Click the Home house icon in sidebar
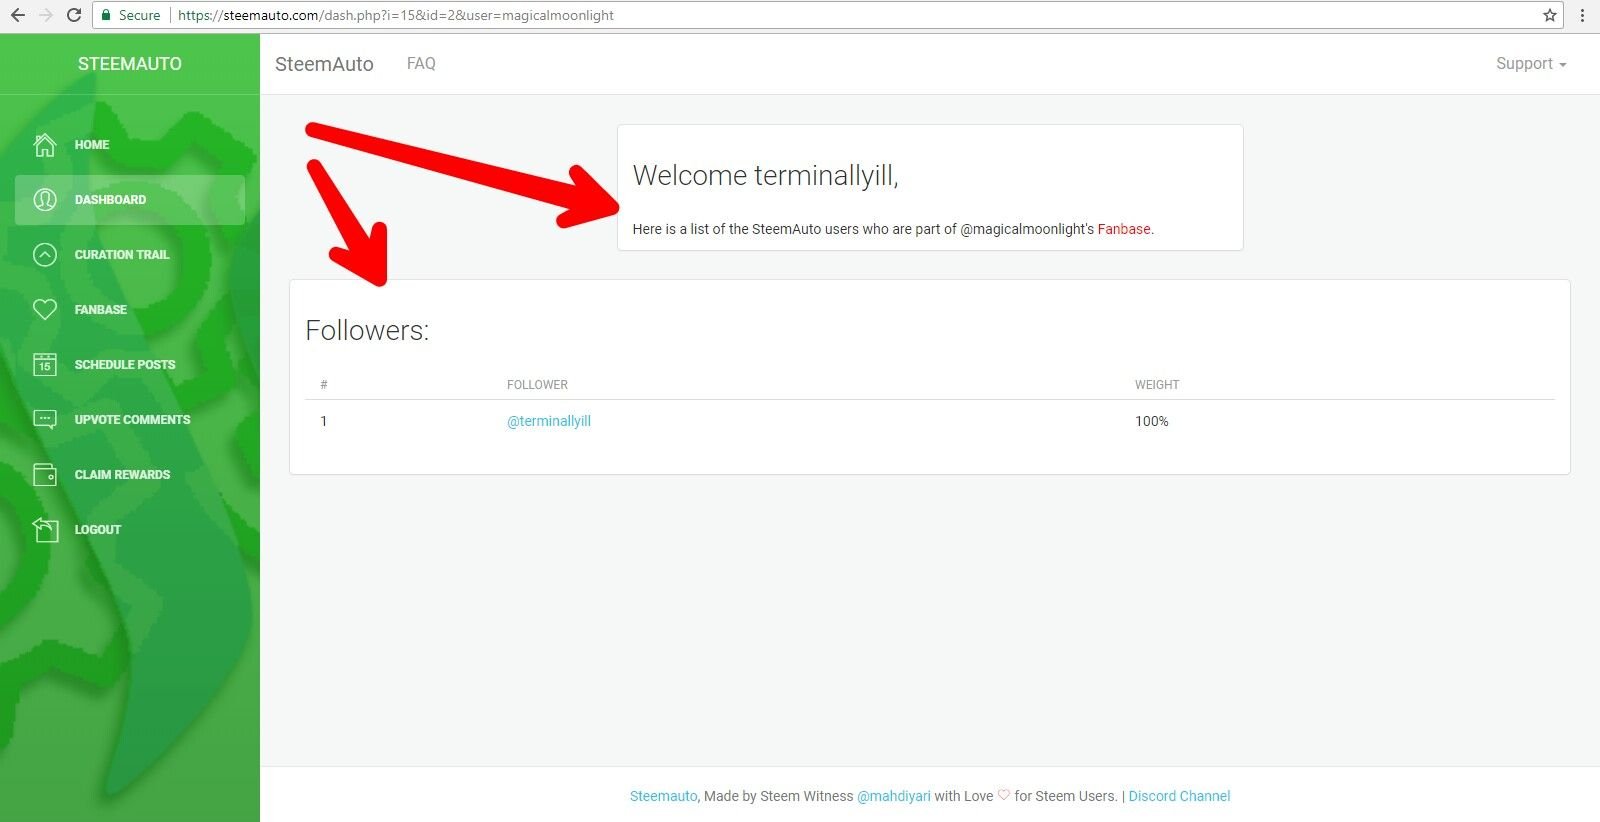1600x822 pixels. (x=45, y=145)
